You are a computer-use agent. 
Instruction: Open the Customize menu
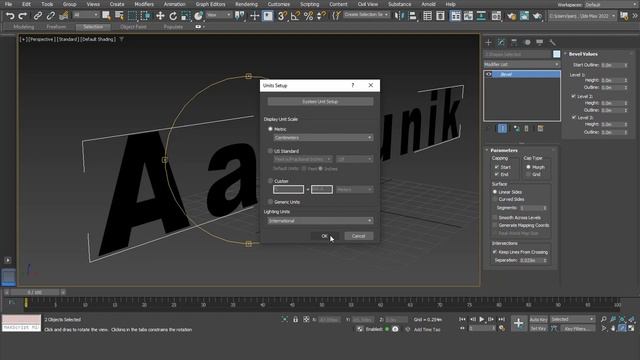point(279,4)
